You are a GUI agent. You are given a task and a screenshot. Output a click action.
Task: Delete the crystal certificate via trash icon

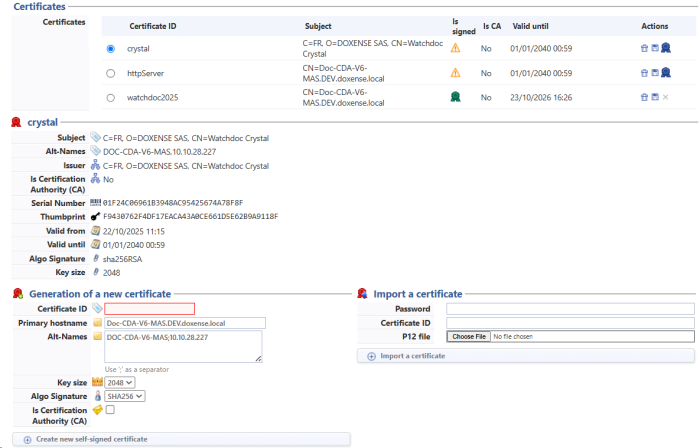pyautogui.click(x=644, y=48)
